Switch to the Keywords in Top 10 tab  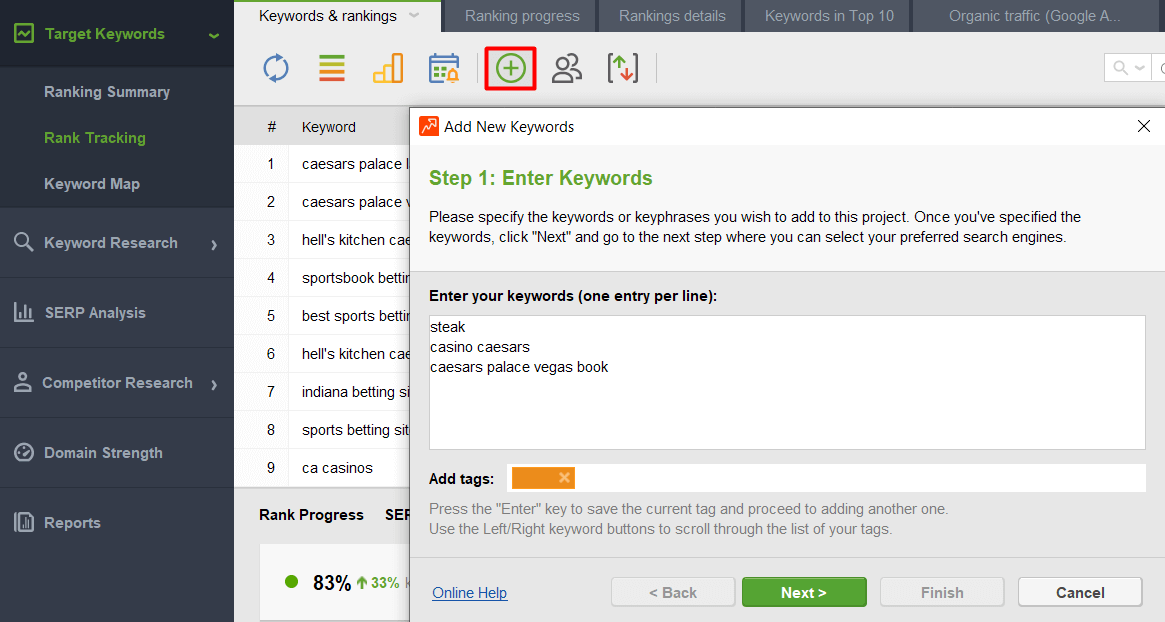coord(829,16)
